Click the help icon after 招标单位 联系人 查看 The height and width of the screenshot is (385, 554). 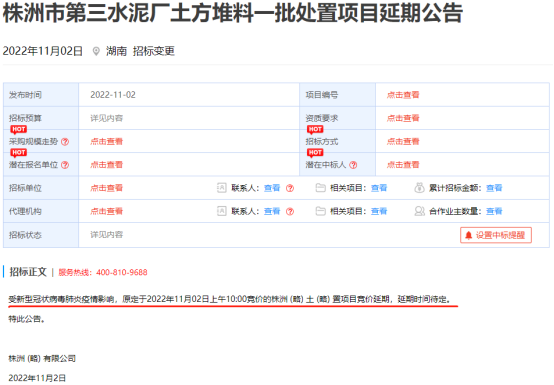pos(290,188)
